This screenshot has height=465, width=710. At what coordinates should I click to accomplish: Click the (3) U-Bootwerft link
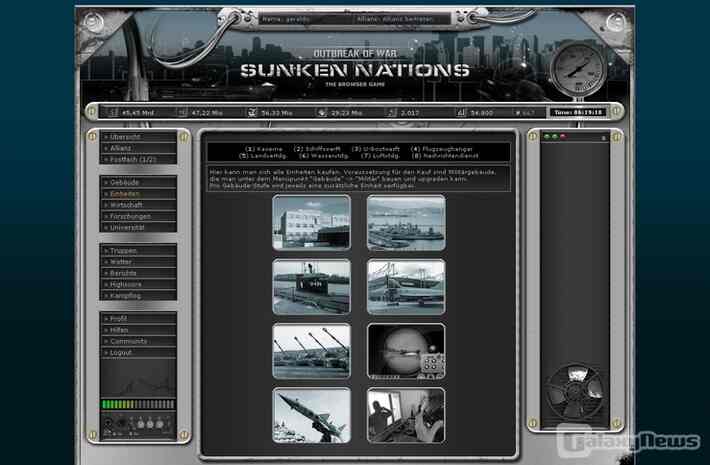click(376, 149)
